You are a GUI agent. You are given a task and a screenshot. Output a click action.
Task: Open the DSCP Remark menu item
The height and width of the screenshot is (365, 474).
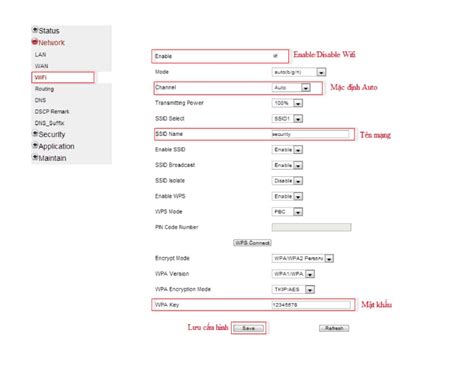pos(52,112)
